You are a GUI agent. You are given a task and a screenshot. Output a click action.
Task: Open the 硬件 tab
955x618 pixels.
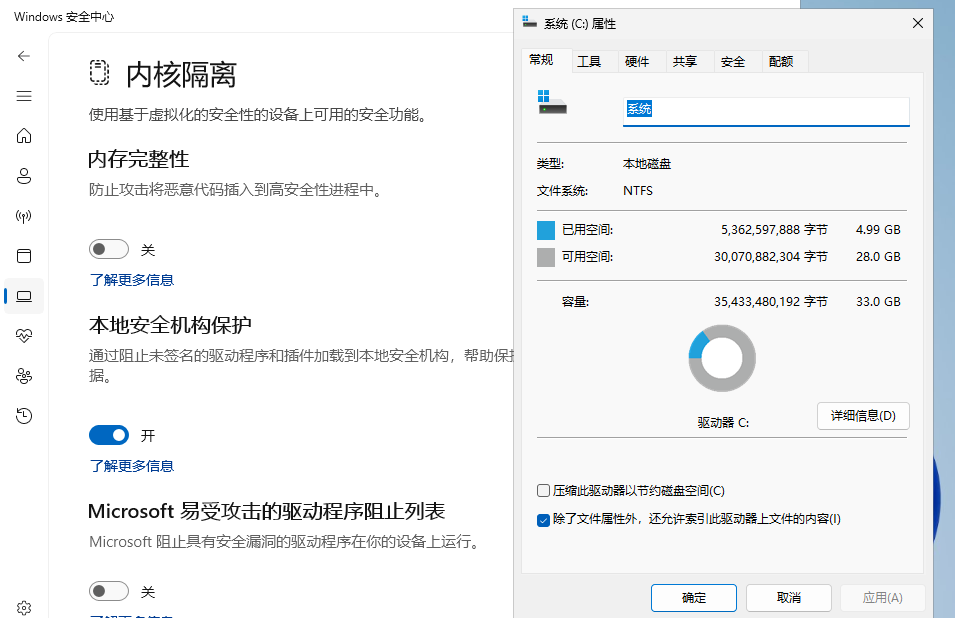639,61
